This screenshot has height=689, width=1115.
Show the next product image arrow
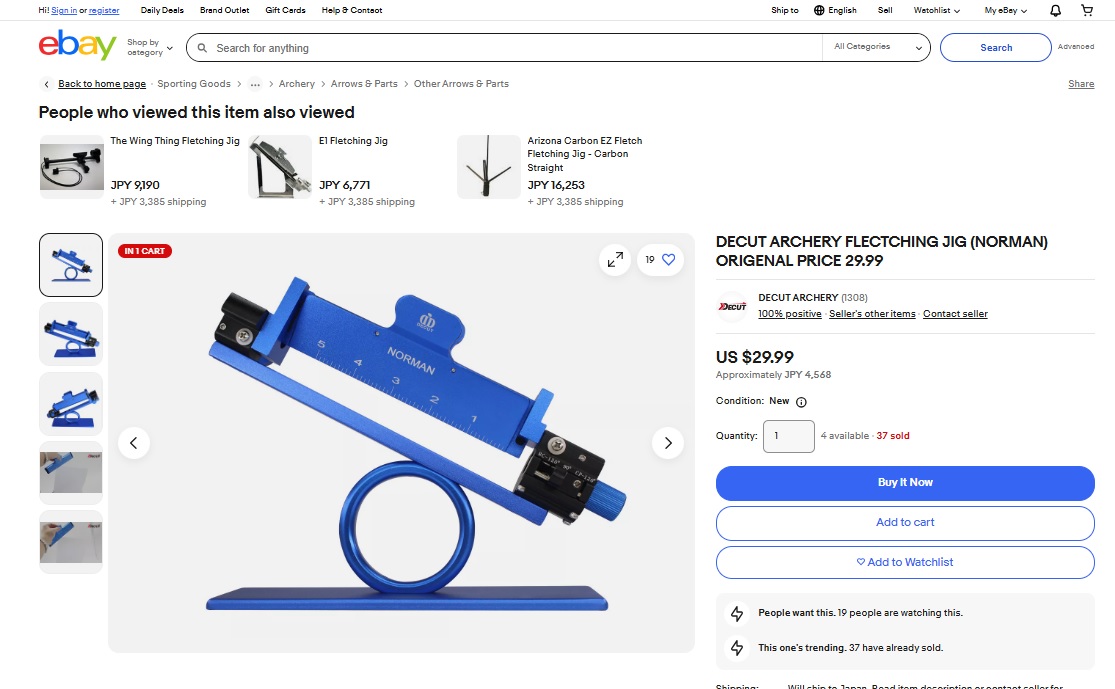click(668, 443)
